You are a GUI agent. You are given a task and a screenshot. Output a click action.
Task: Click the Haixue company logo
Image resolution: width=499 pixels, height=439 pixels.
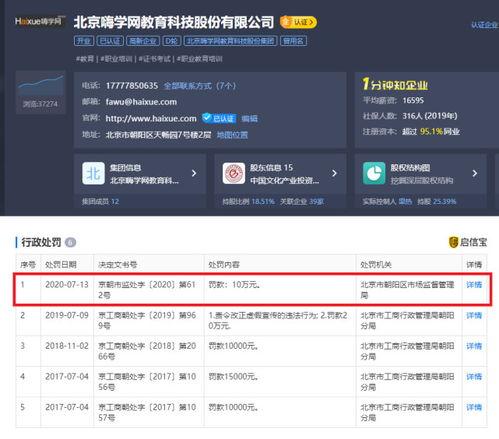coord(39,21)
